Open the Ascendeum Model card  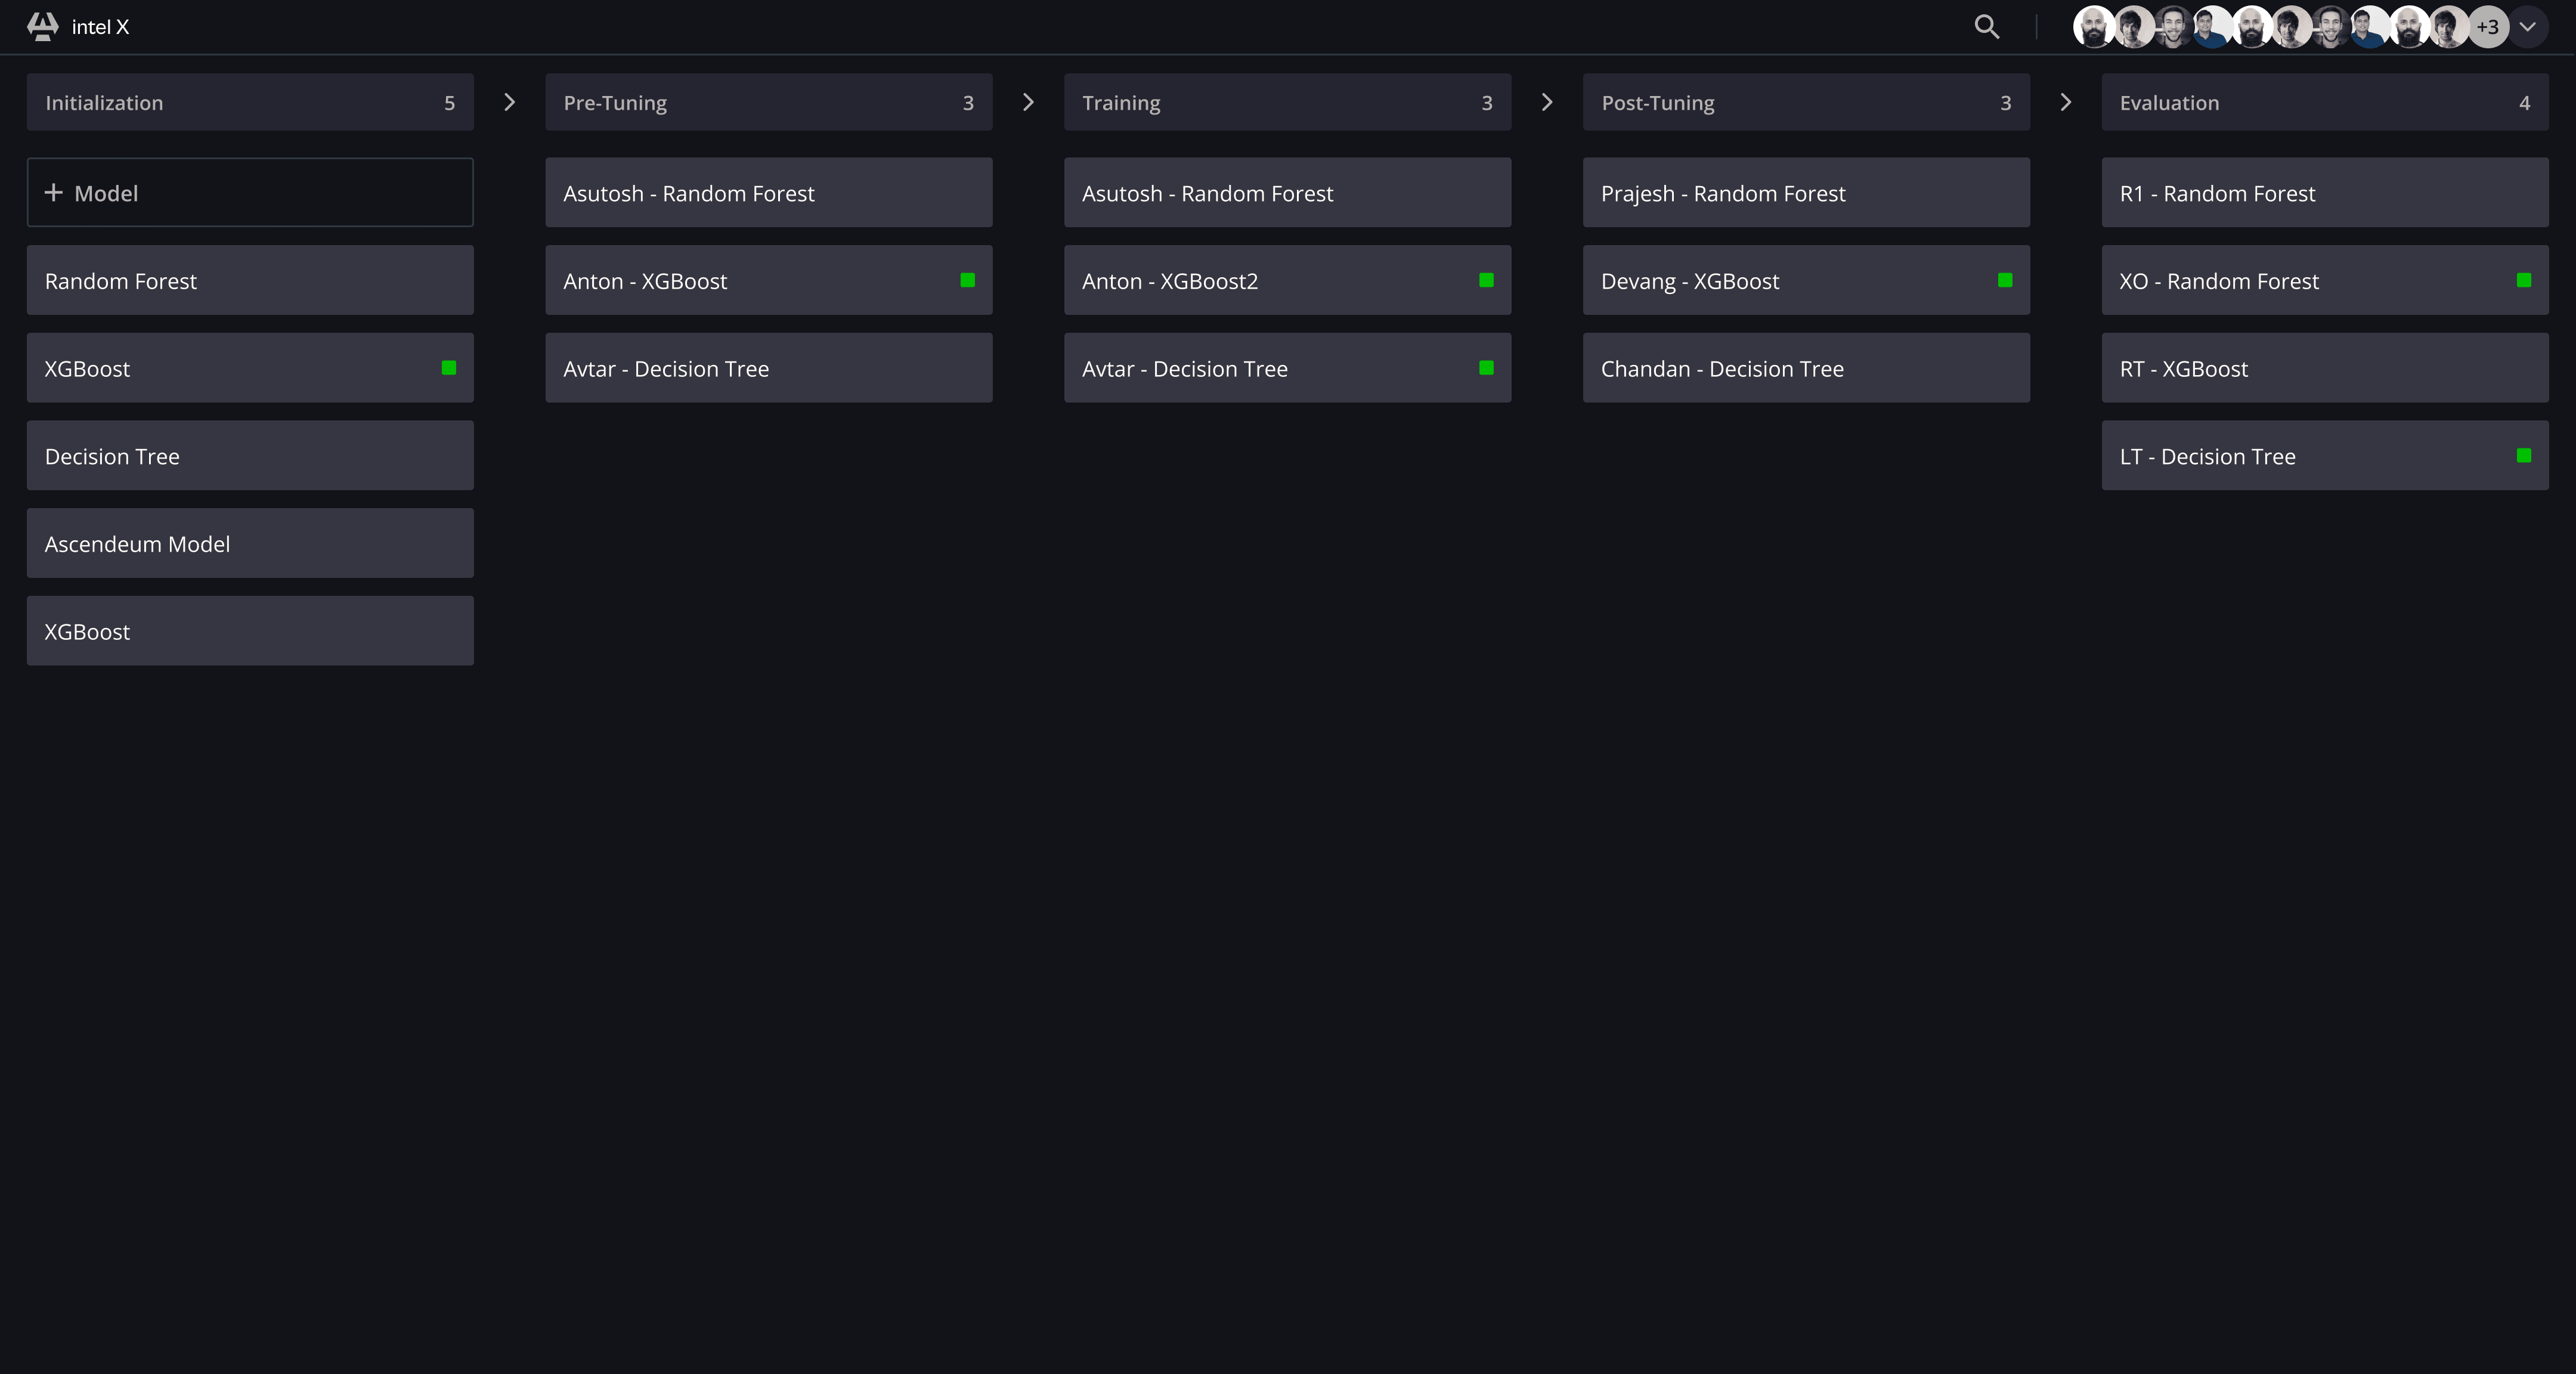pyautogui.click(x=250, y=543)
